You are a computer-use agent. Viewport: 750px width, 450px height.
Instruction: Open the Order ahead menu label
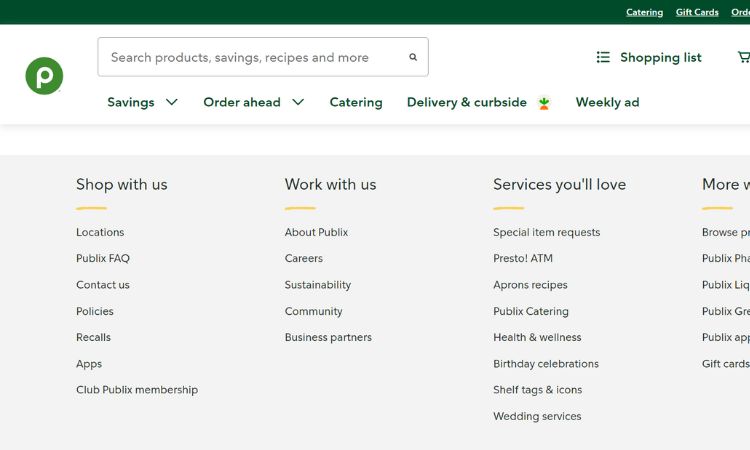(242, 102)
